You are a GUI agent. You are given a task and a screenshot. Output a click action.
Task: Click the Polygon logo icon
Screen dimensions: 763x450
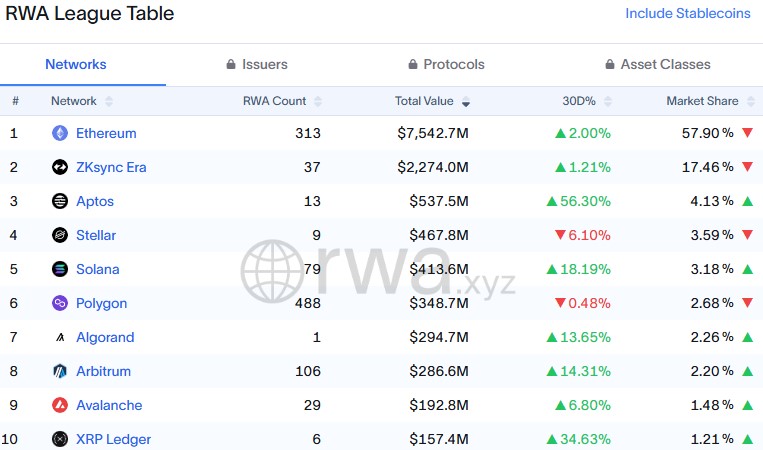point(60,303)
